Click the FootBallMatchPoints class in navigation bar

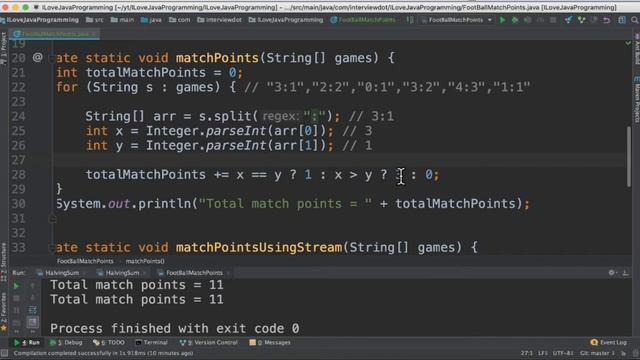362,20
